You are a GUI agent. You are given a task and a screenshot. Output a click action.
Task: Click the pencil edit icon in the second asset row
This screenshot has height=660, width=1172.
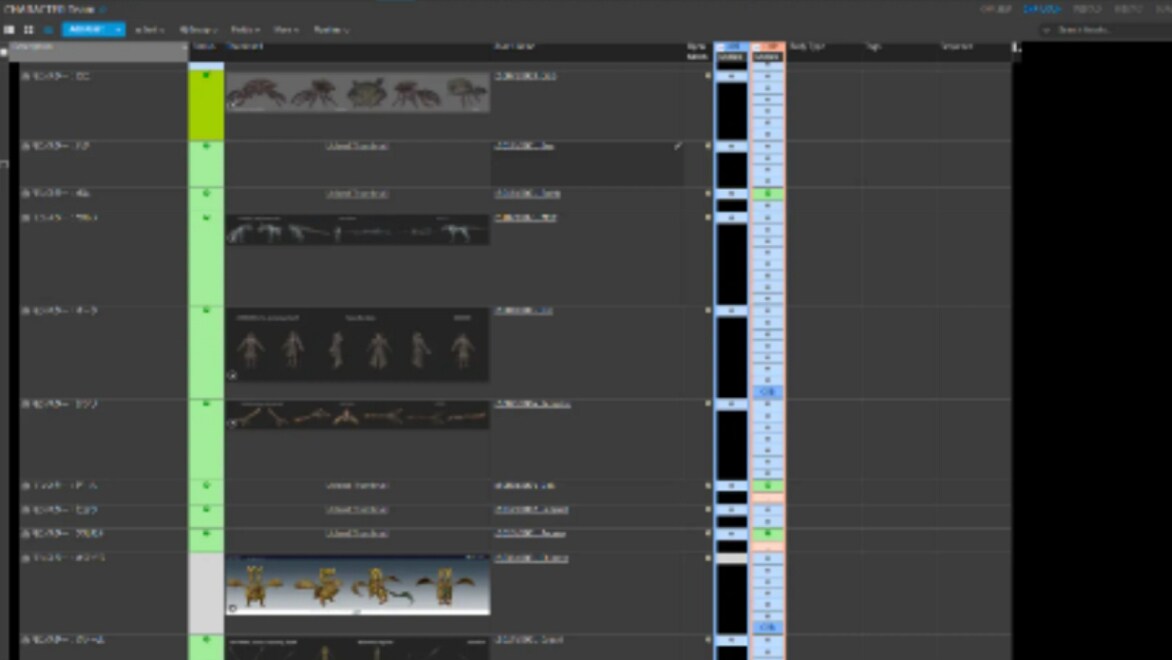pyautogui.click(x=678, y=146)
